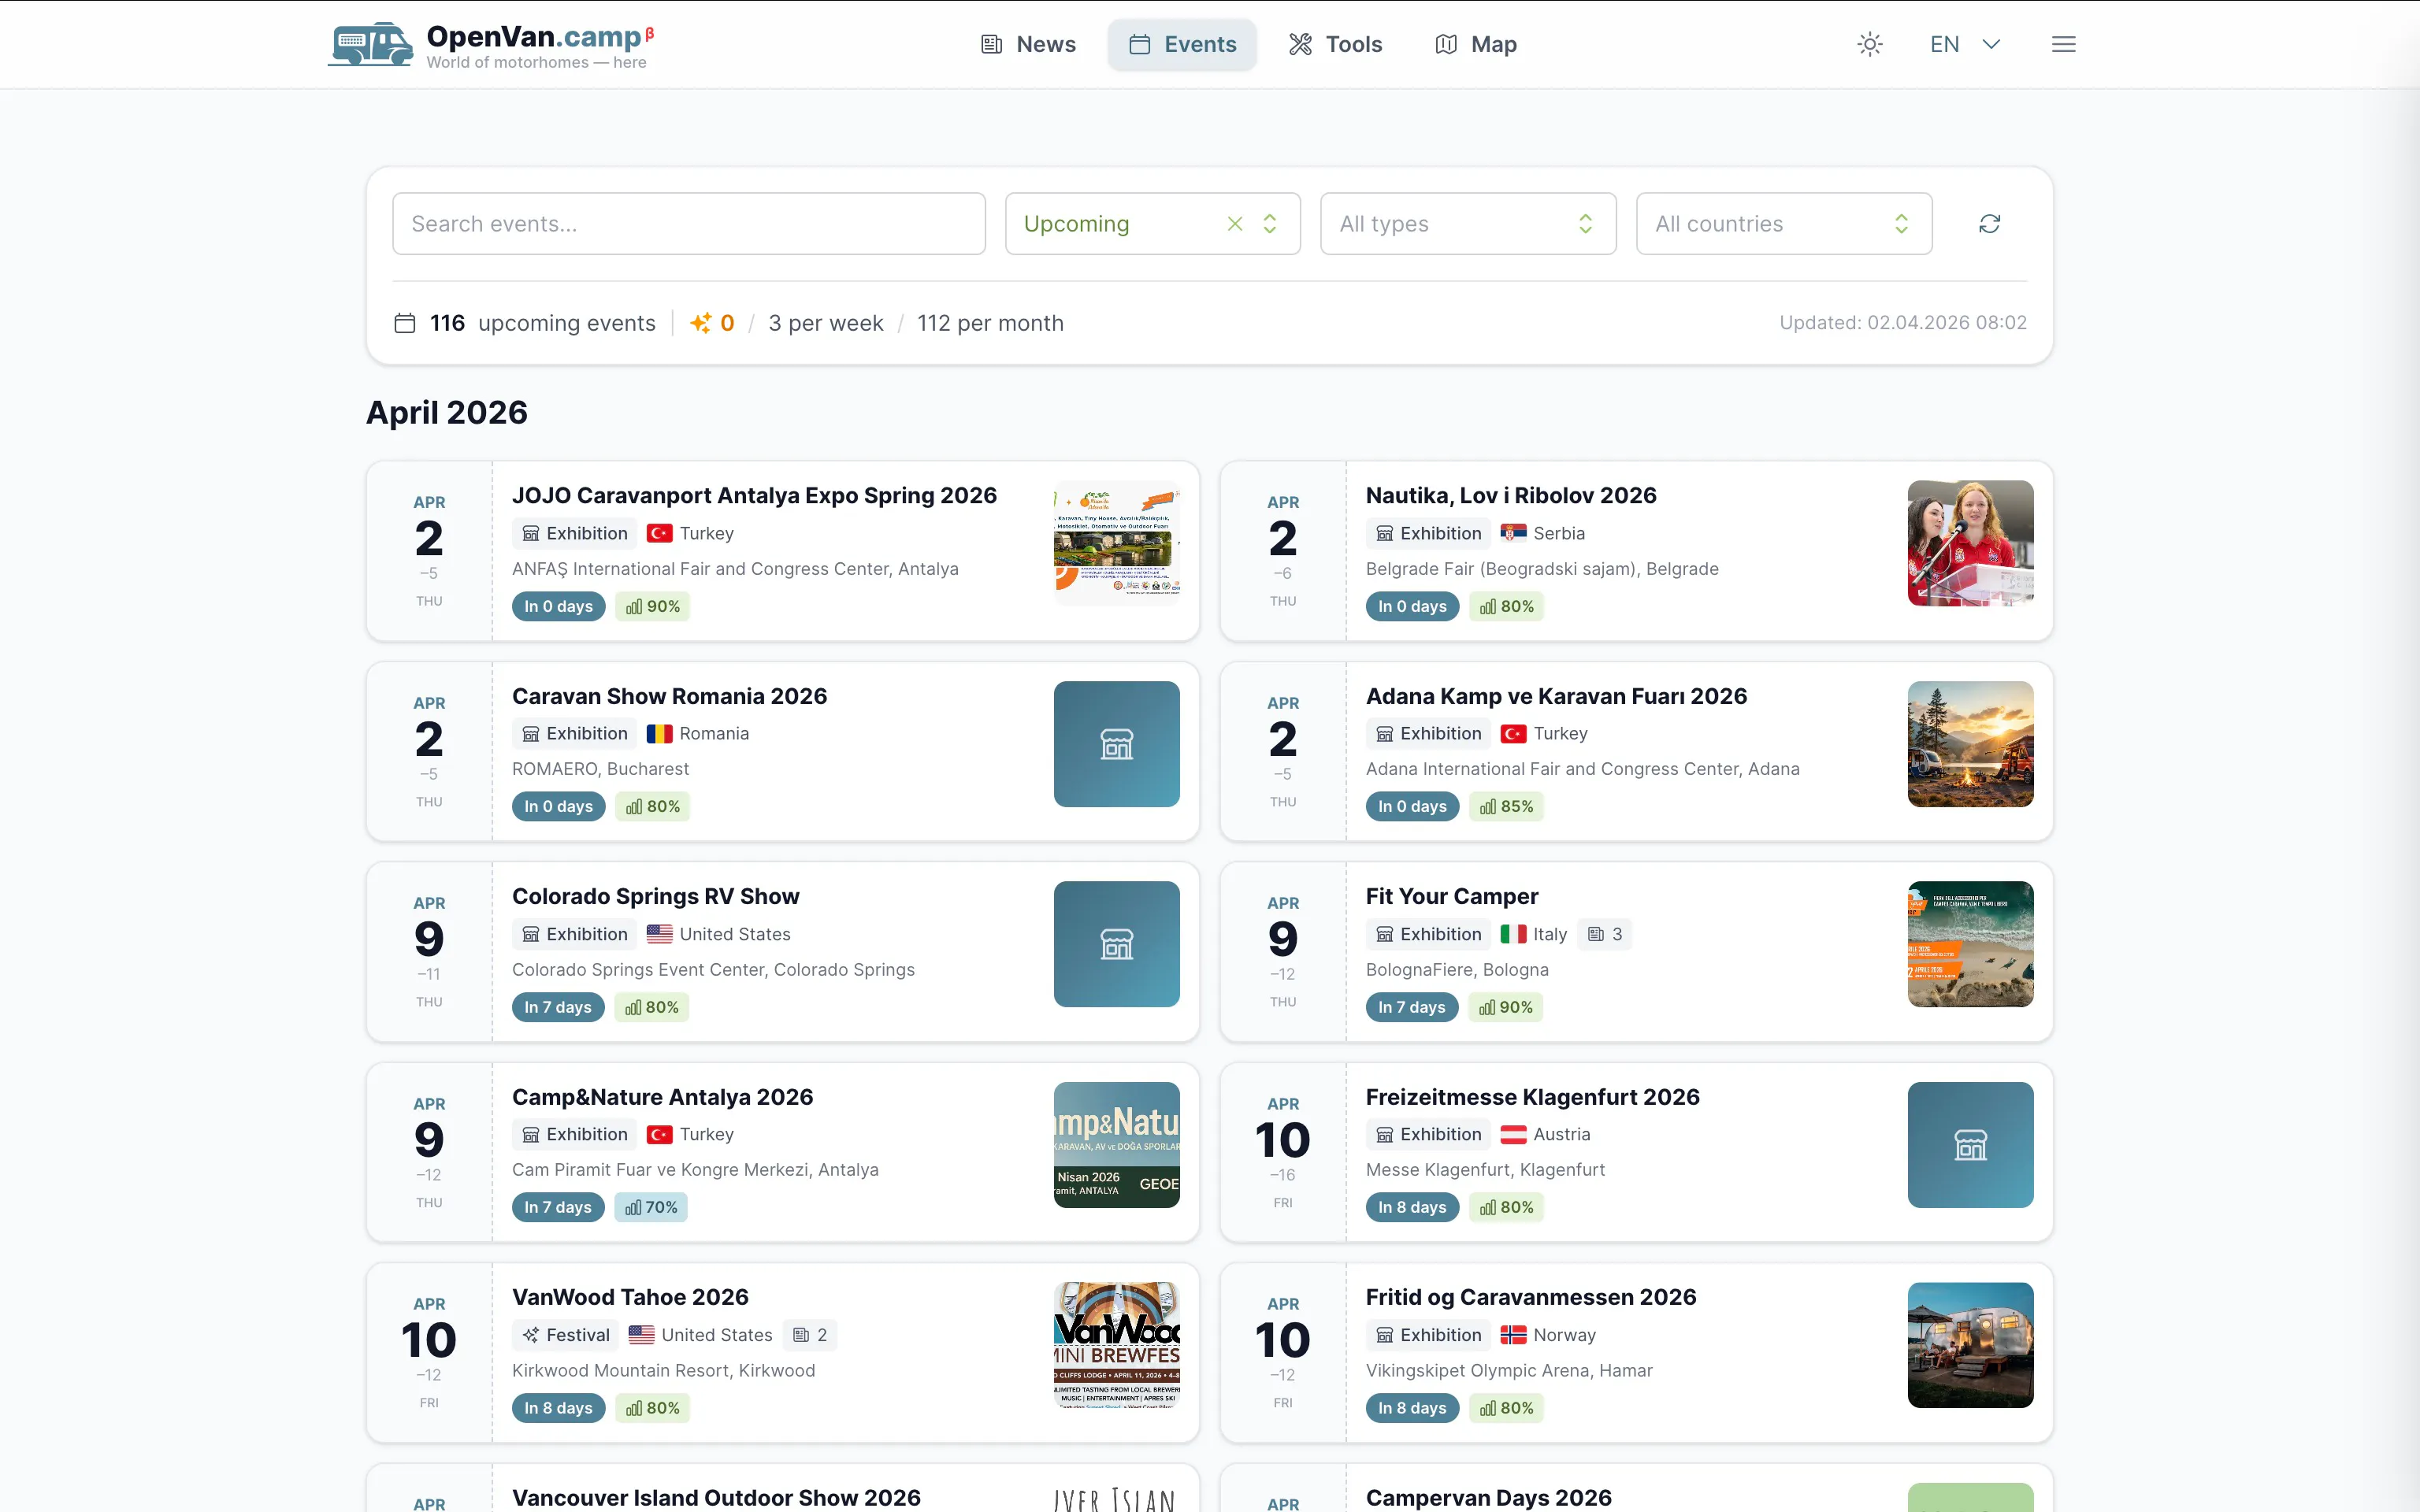Click the JOJO Caravanport event thumbnail

tap(1117, 543)
